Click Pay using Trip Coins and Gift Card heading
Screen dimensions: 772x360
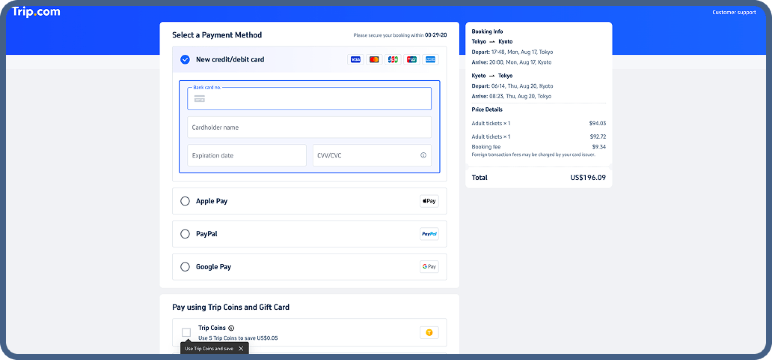click(231, 307)
